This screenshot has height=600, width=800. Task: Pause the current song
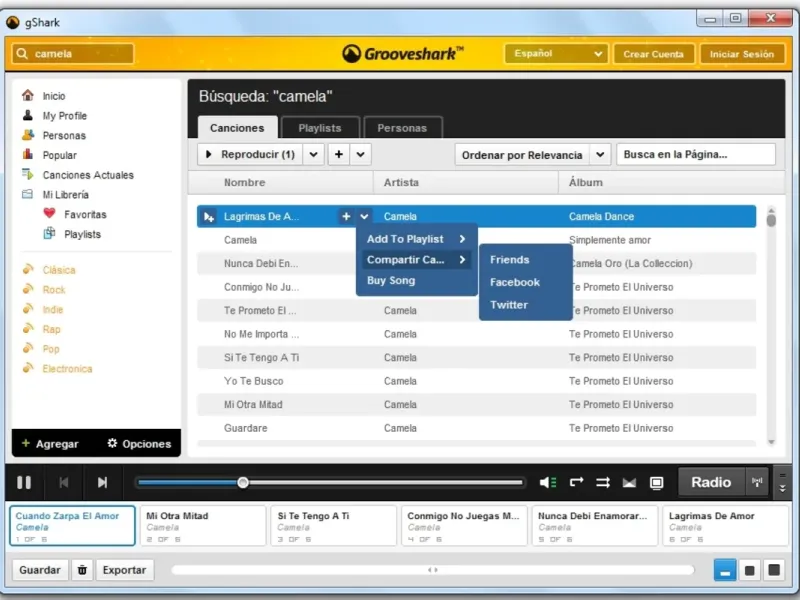point(24,482)
